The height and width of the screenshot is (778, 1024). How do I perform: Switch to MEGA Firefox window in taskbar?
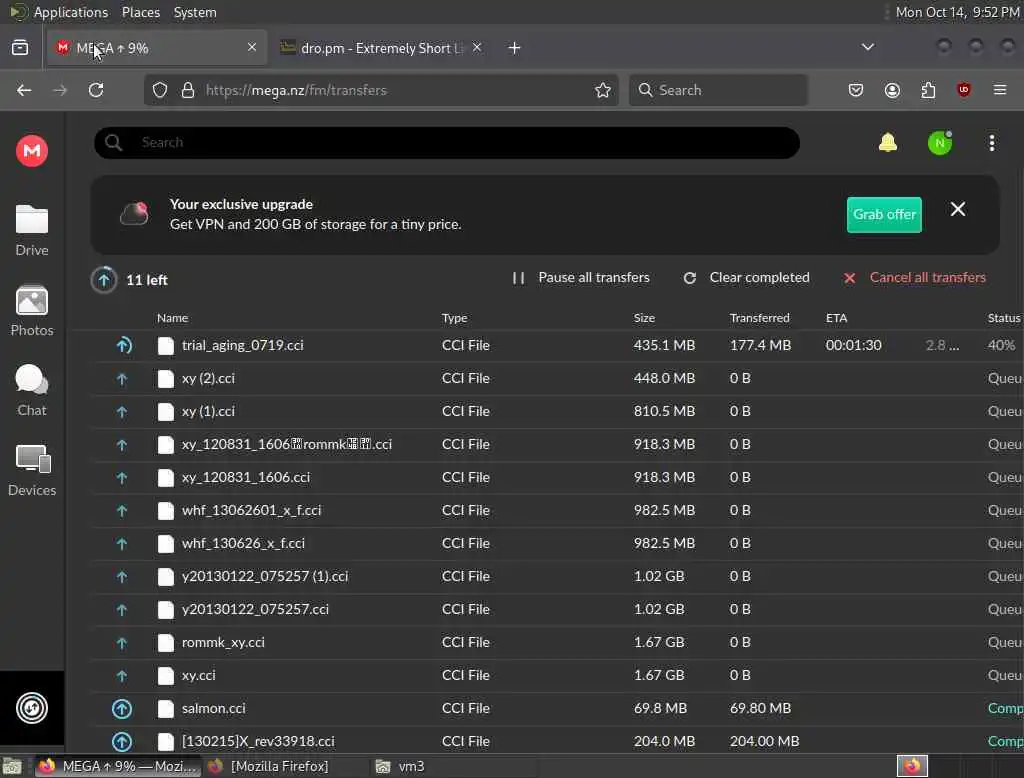(118, 766)
